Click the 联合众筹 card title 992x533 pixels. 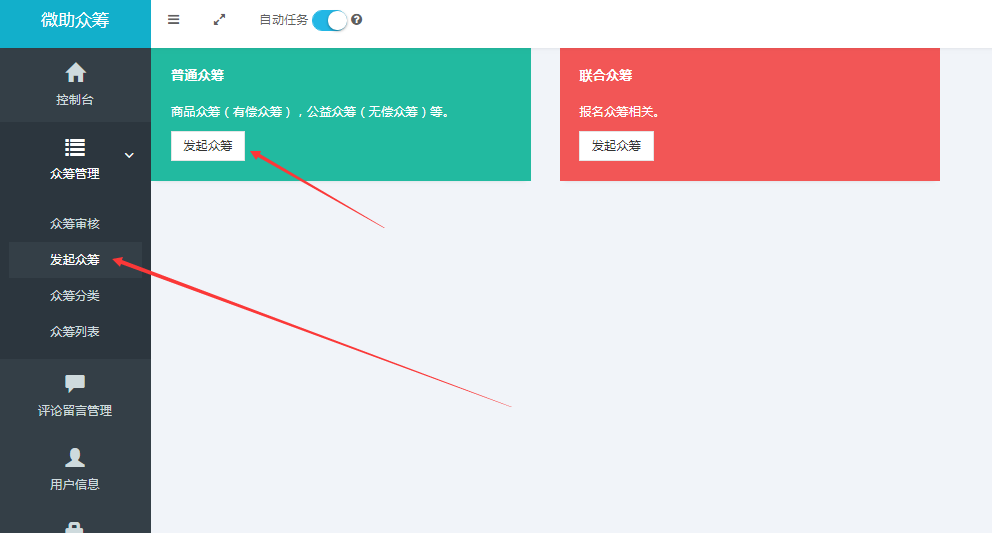tap(605, 75)
